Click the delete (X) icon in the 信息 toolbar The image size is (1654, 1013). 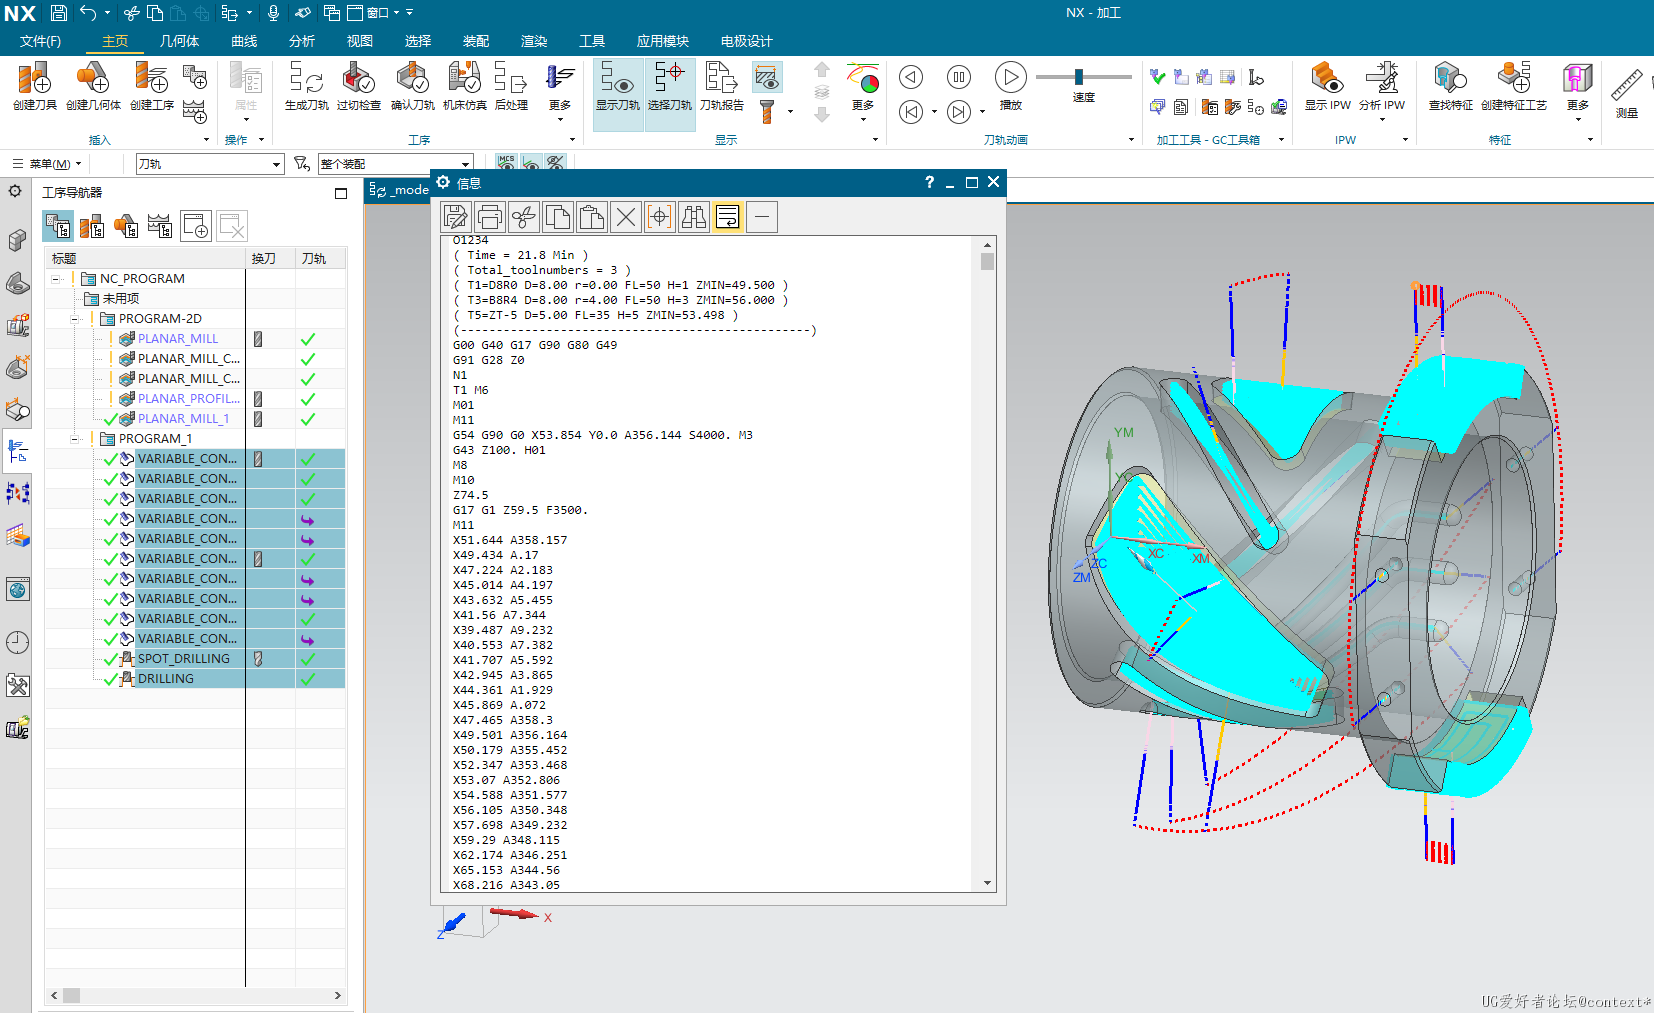pos(626,217)
